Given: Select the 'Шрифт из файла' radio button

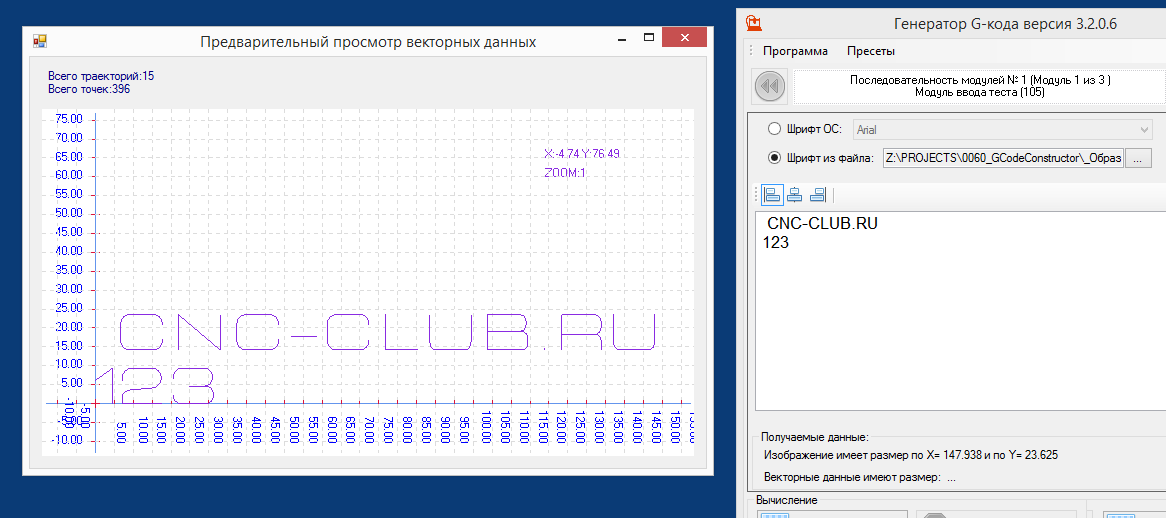Looking at the screenshot, I should (774, 158).
